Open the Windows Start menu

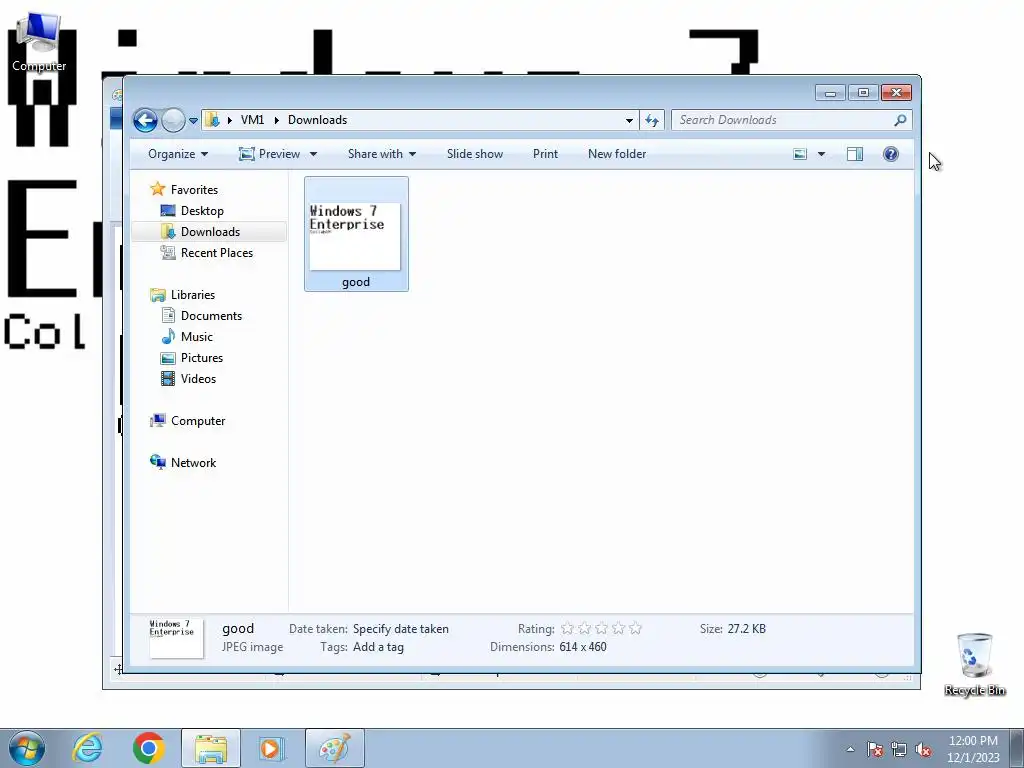click(26, 748)
